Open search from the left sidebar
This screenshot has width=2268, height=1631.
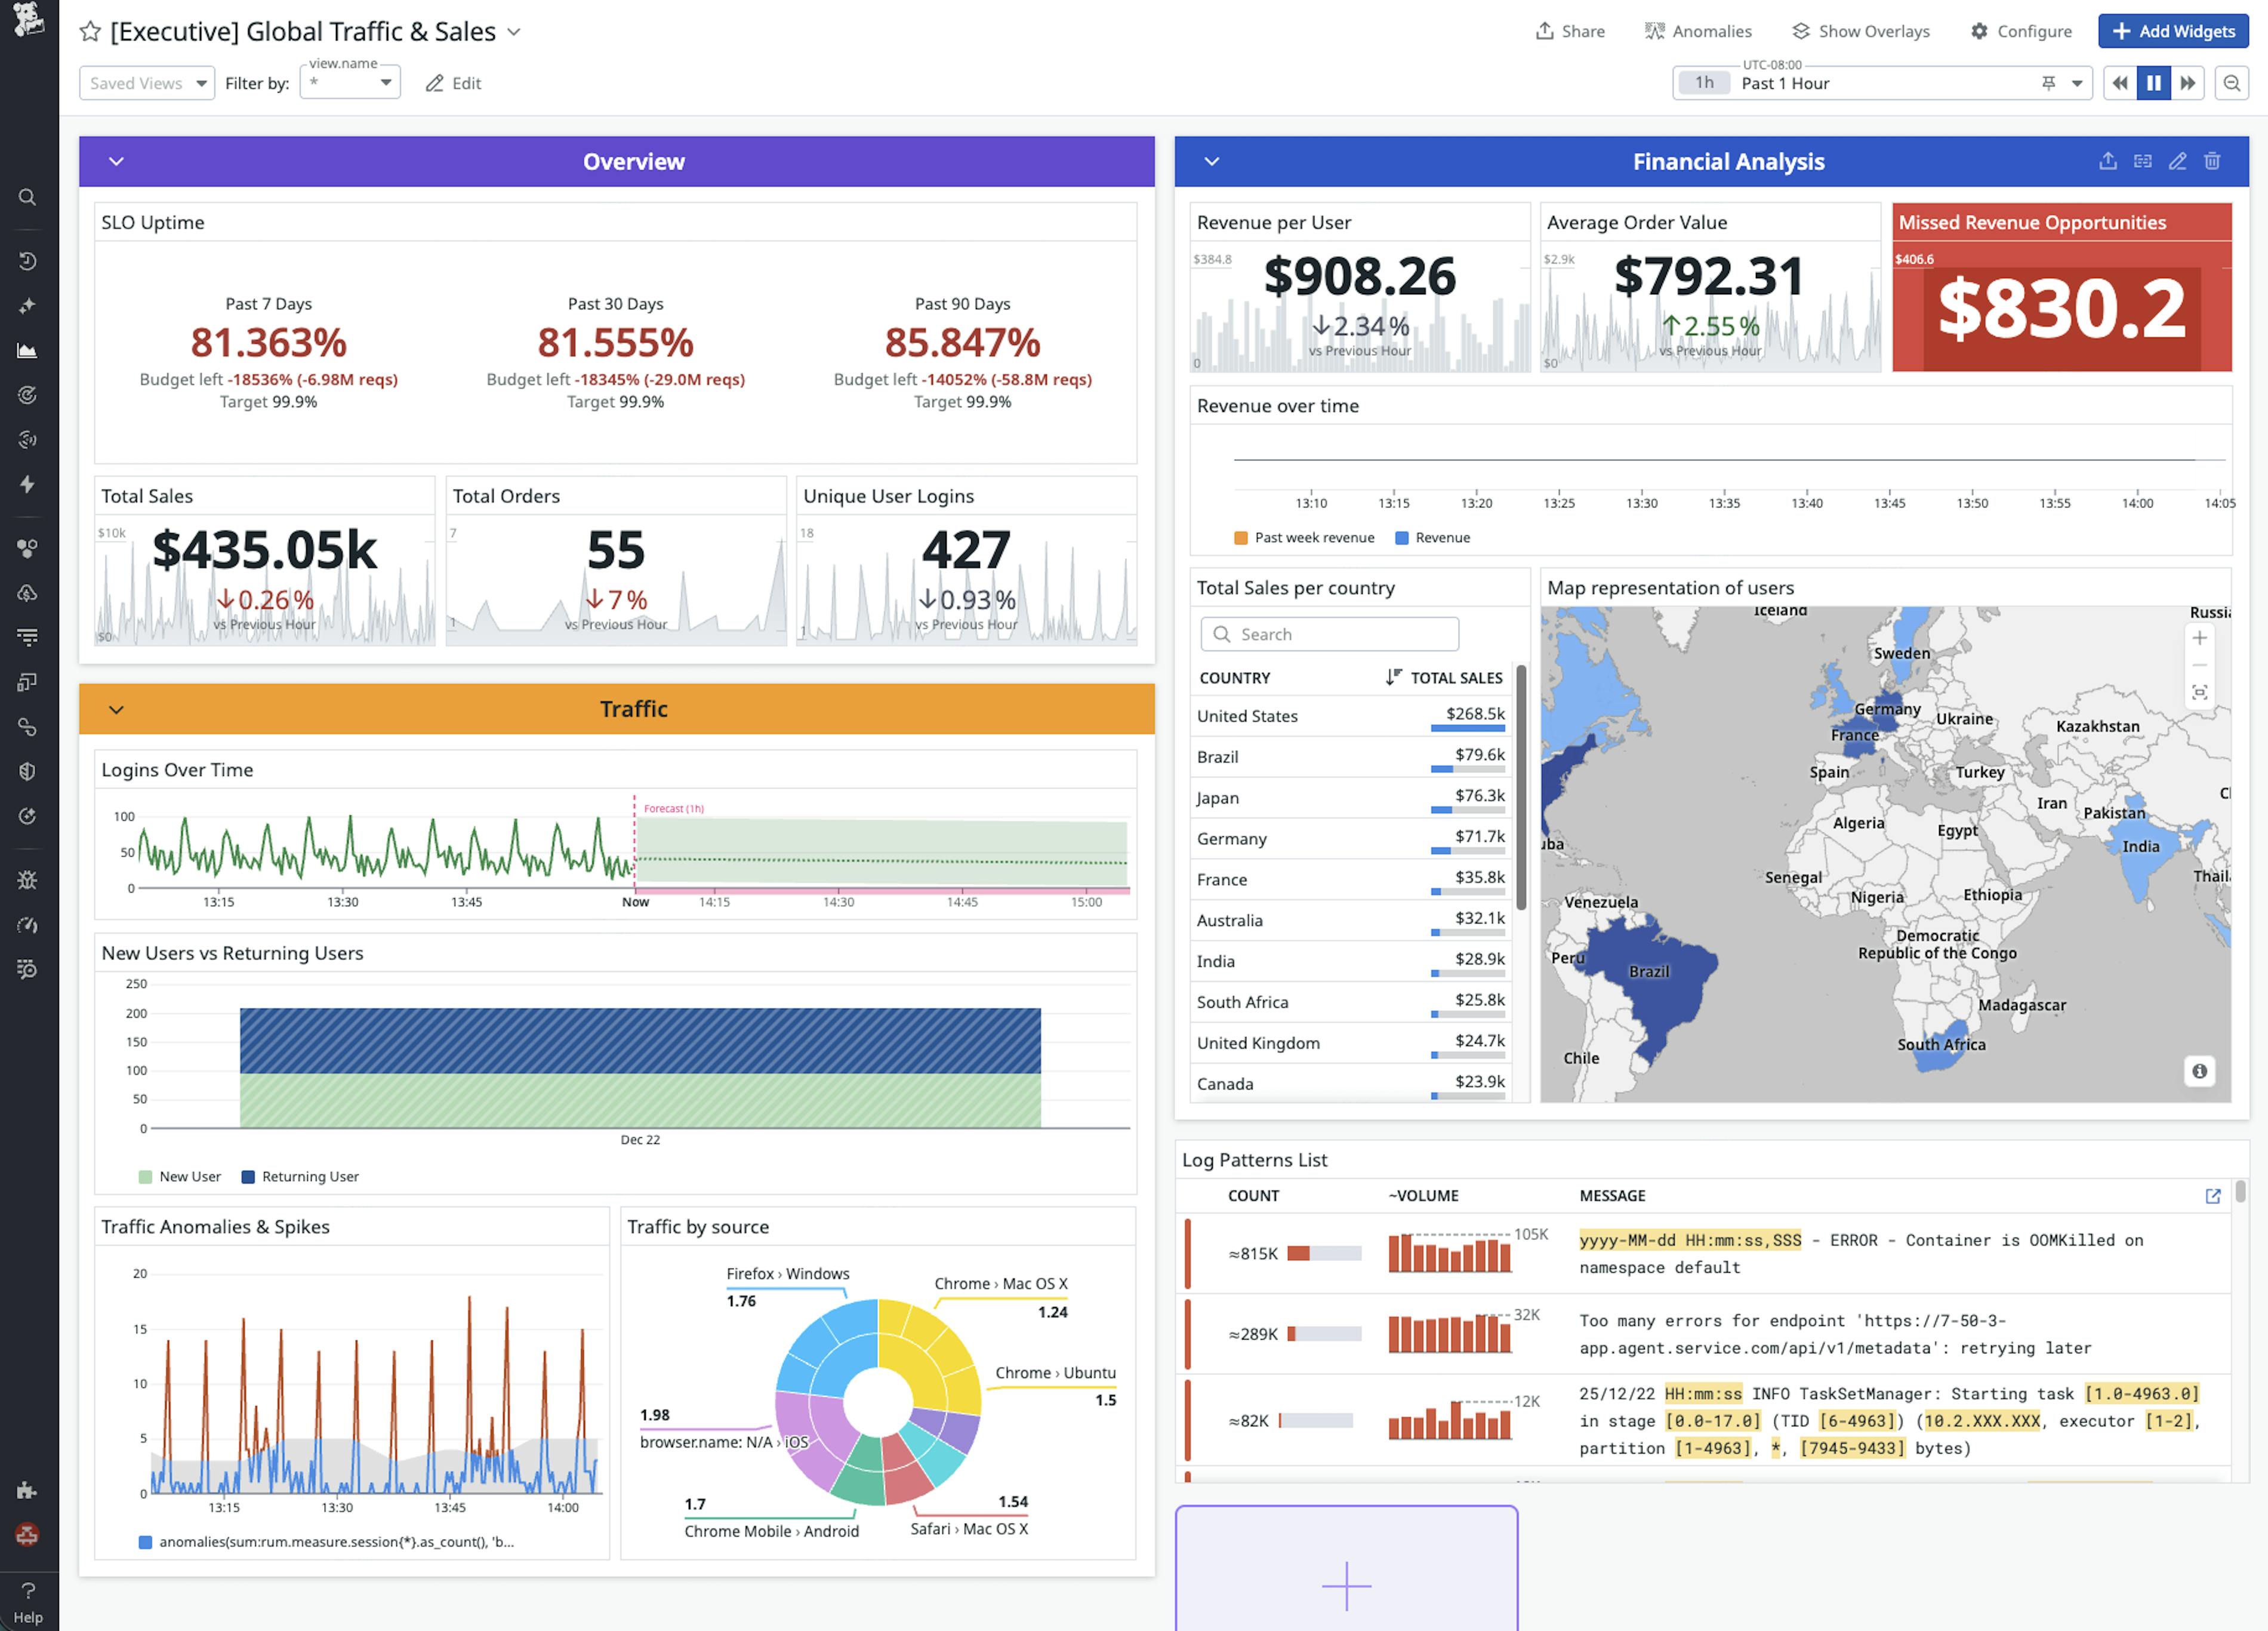click(28, 197)
